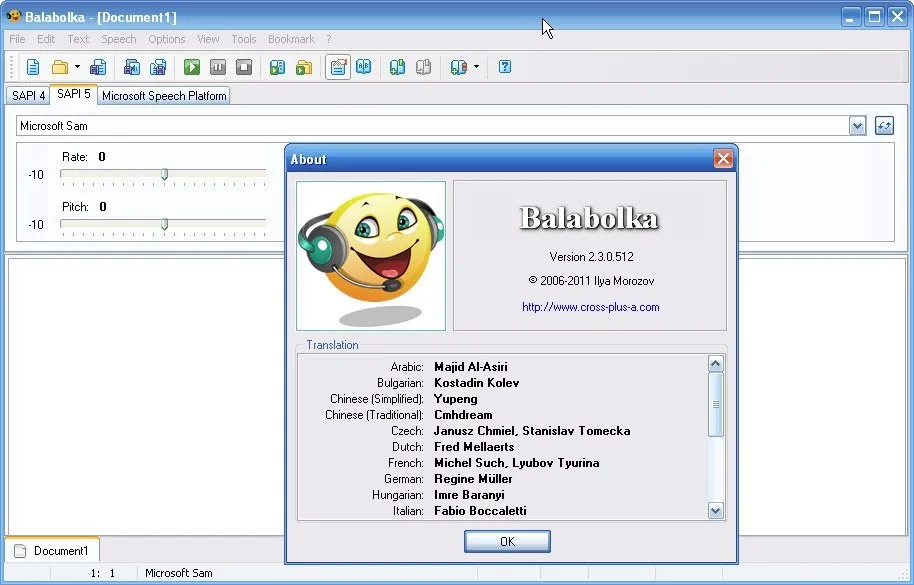Click the bookmarks list icon
The width and height of the screenshot is (914, 585).
tap(459, 67)
